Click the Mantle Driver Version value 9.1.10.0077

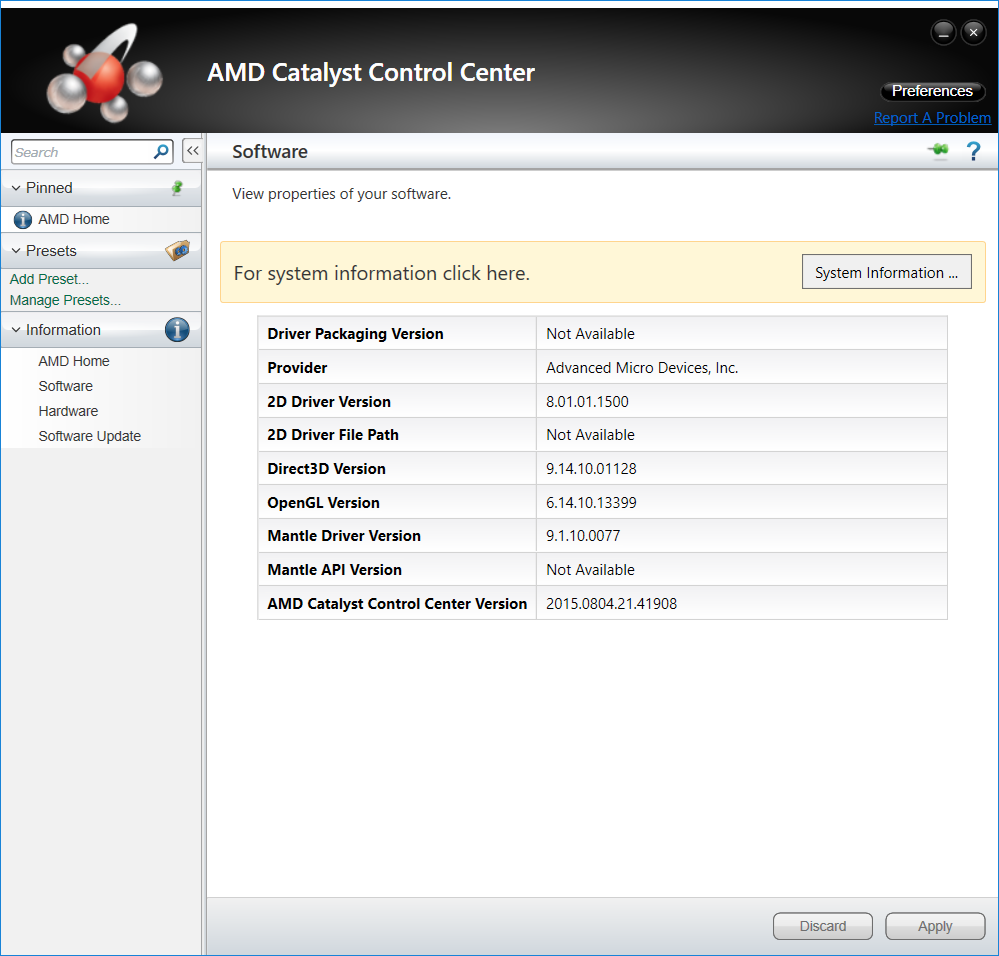click(583, 536)
